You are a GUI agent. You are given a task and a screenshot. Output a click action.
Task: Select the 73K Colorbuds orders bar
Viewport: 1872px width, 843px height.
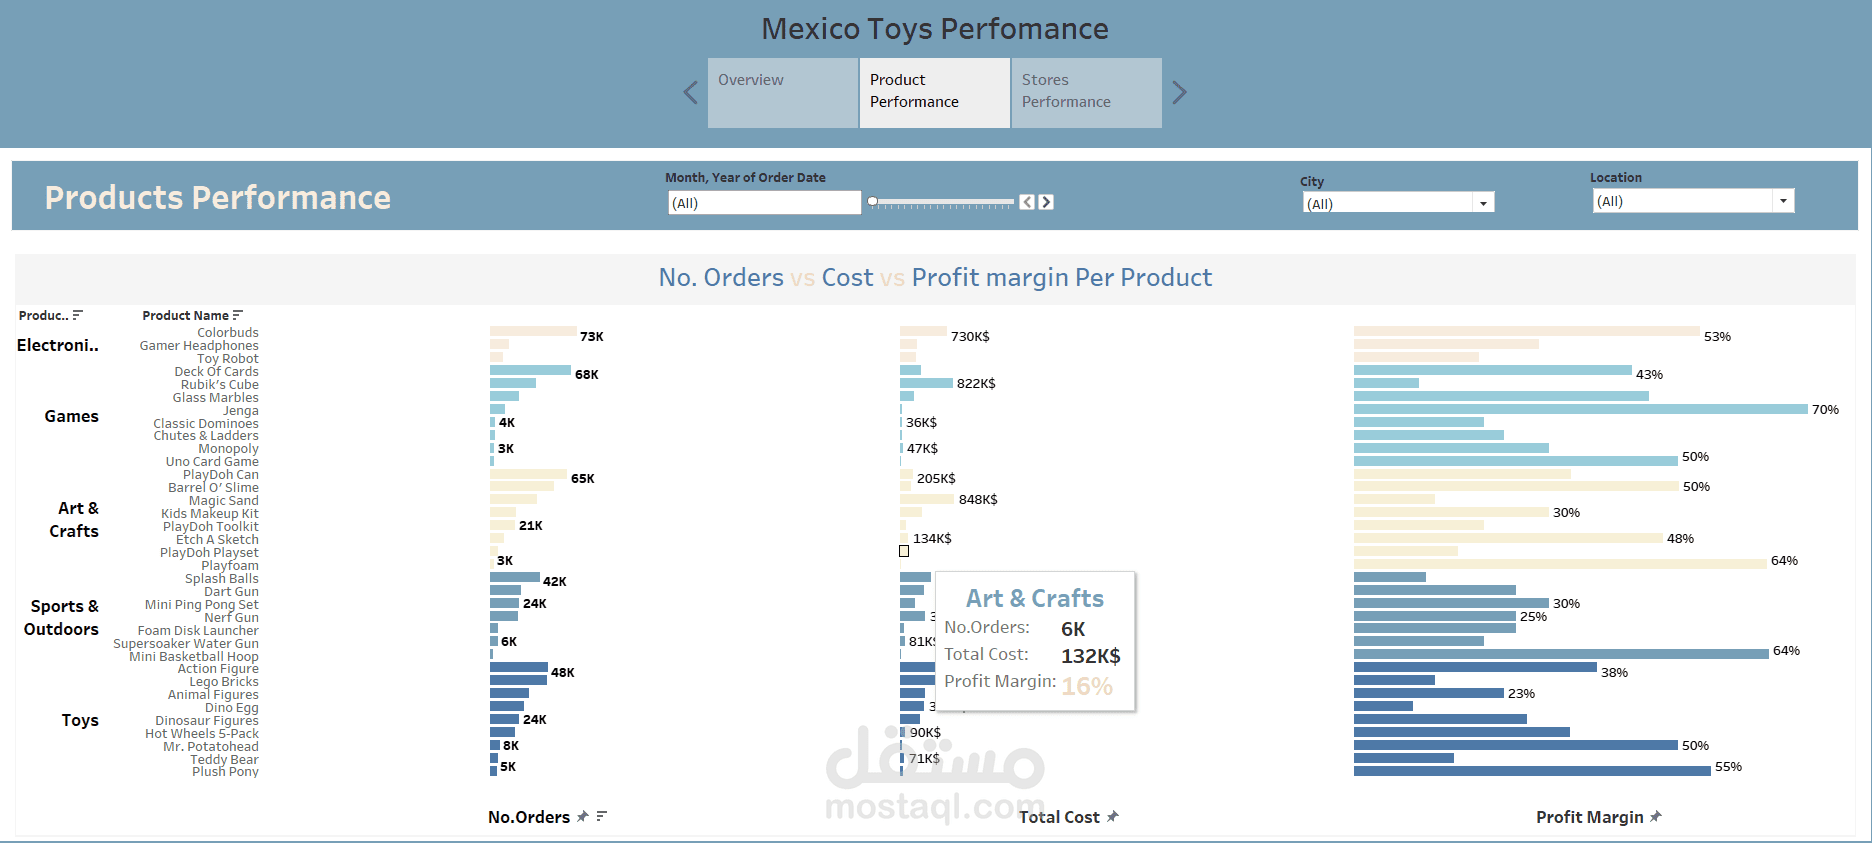coord(533,331)
